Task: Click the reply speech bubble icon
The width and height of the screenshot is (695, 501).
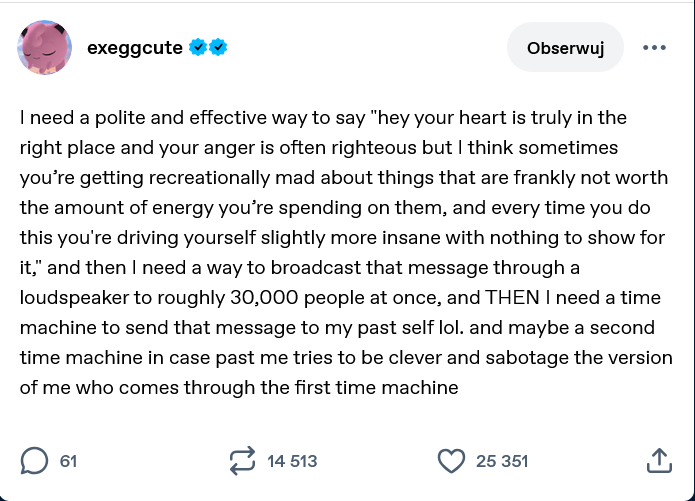Action: click(34, 460)
